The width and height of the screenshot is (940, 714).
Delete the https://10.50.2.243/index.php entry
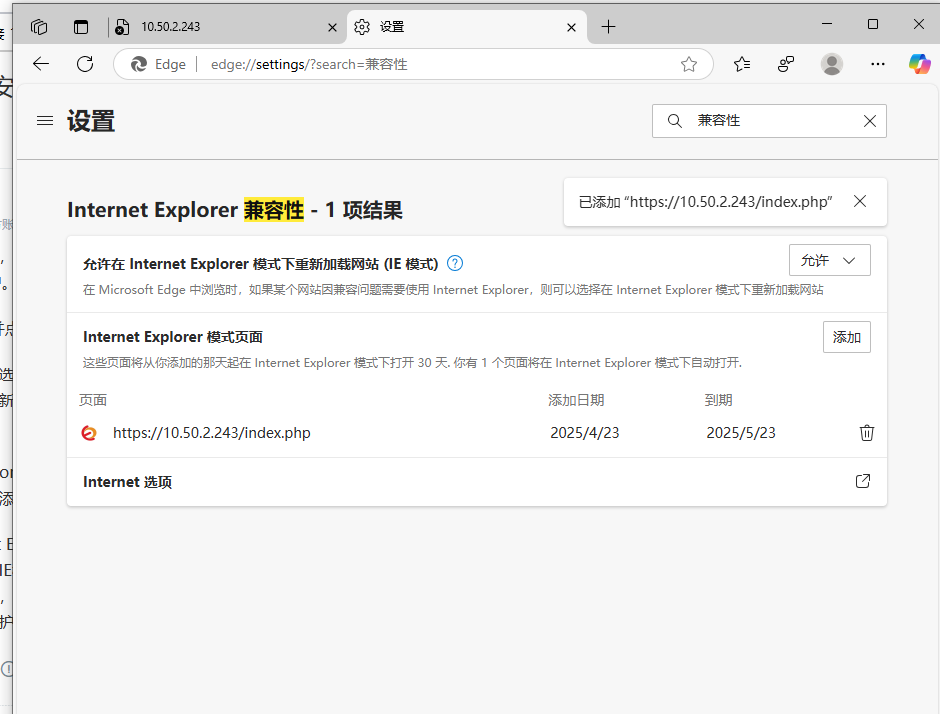[867, 432]
